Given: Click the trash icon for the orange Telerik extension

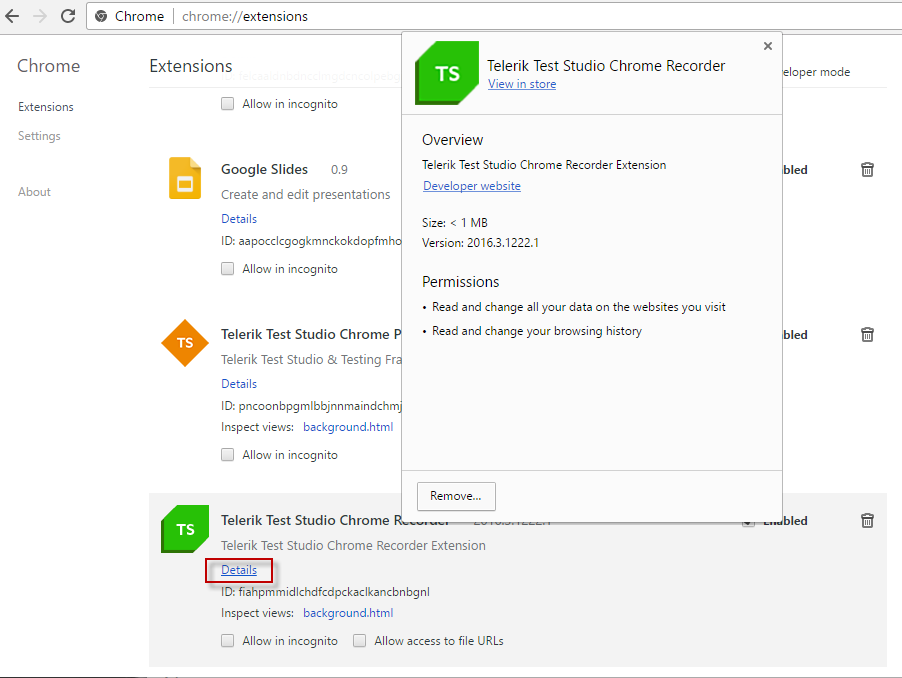Looking at the screenshot, I should coord(867,335).
